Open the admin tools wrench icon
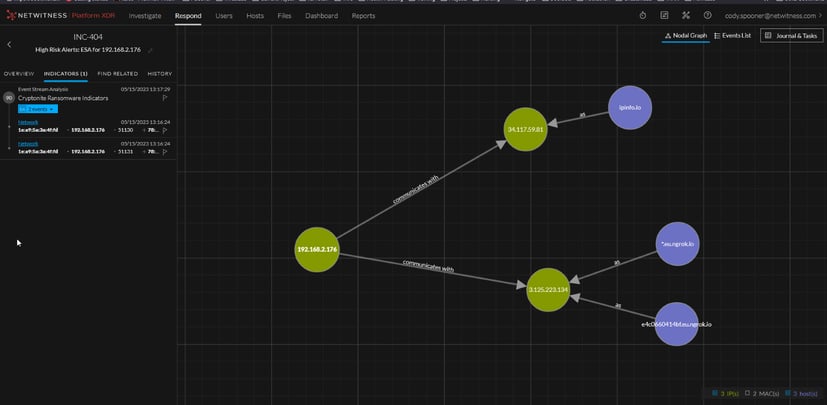Viewport: 827px width, 405px height. coord(686,16)
